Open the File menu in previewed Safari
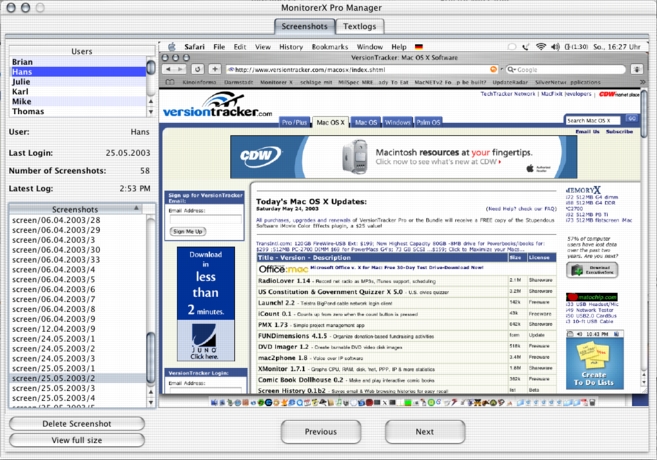Image resolution: width=657 pixels, height=460 pixels. coord(219,47)
